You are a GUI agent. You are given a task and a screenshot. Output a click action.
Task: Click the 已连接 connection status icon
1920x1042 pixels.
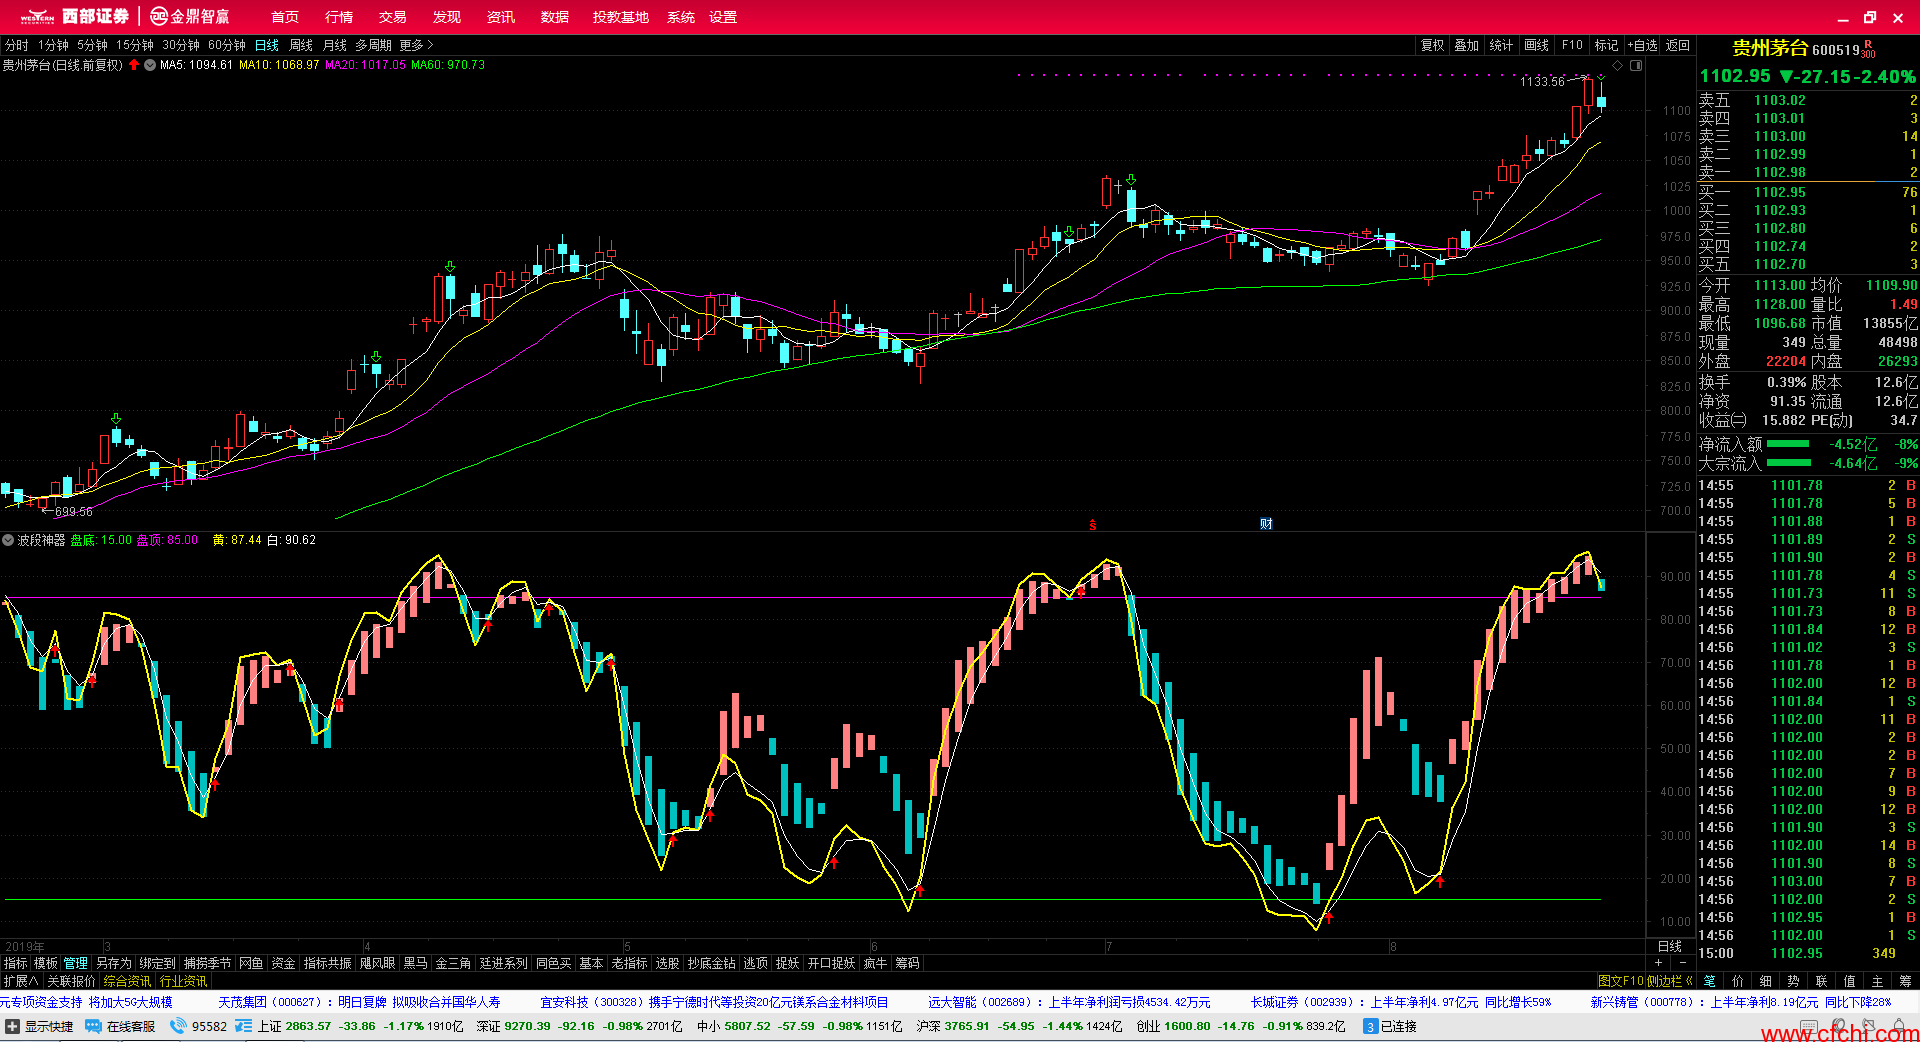[1371, 1026]
